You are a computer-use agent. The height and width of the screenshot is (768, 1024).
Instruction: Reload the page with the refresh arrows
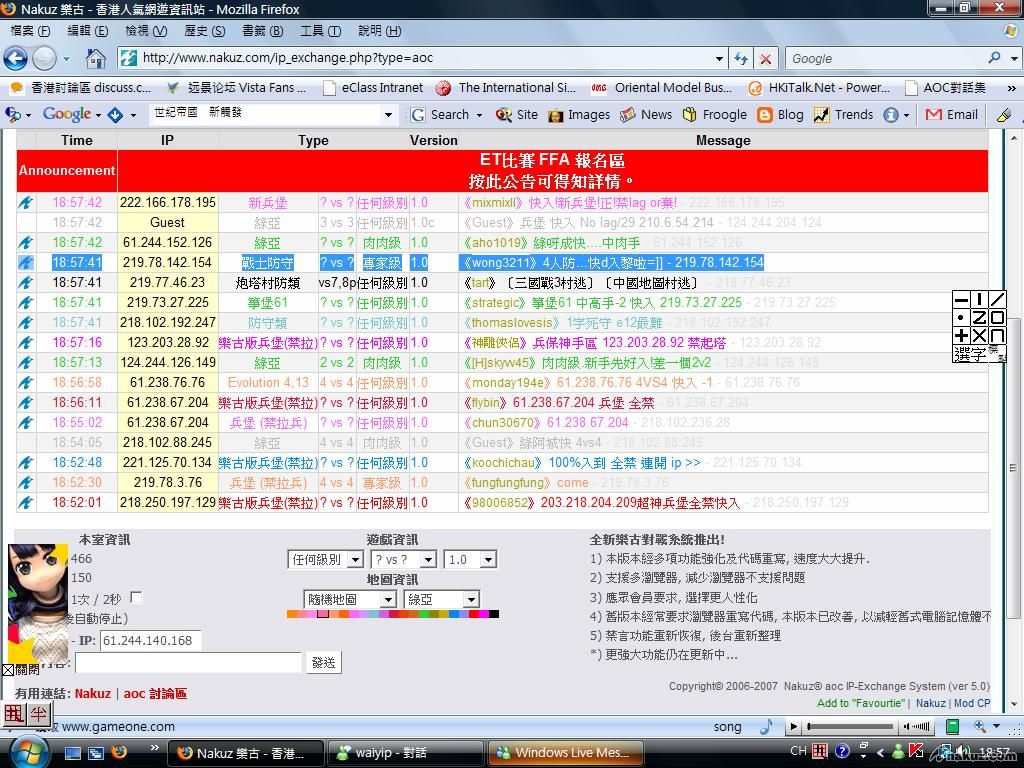click(741, 58)
